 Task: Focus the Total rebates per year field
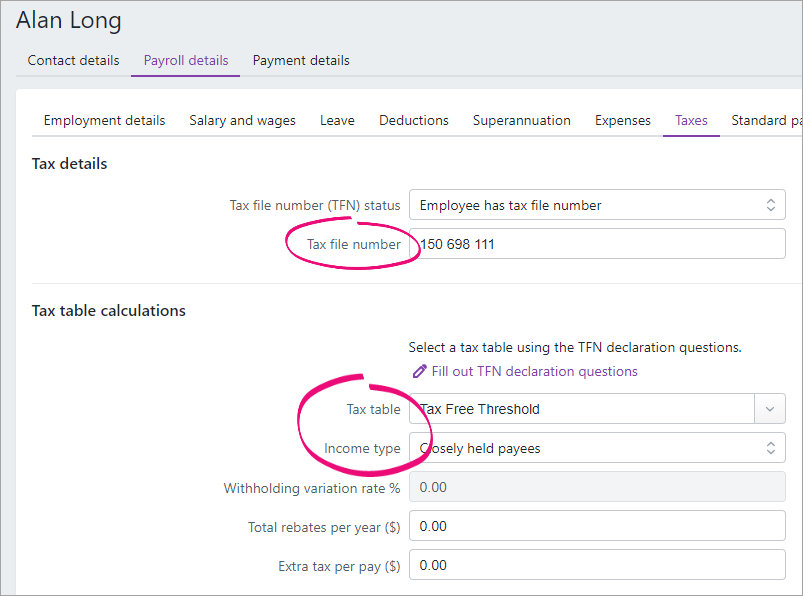(597, 526)
